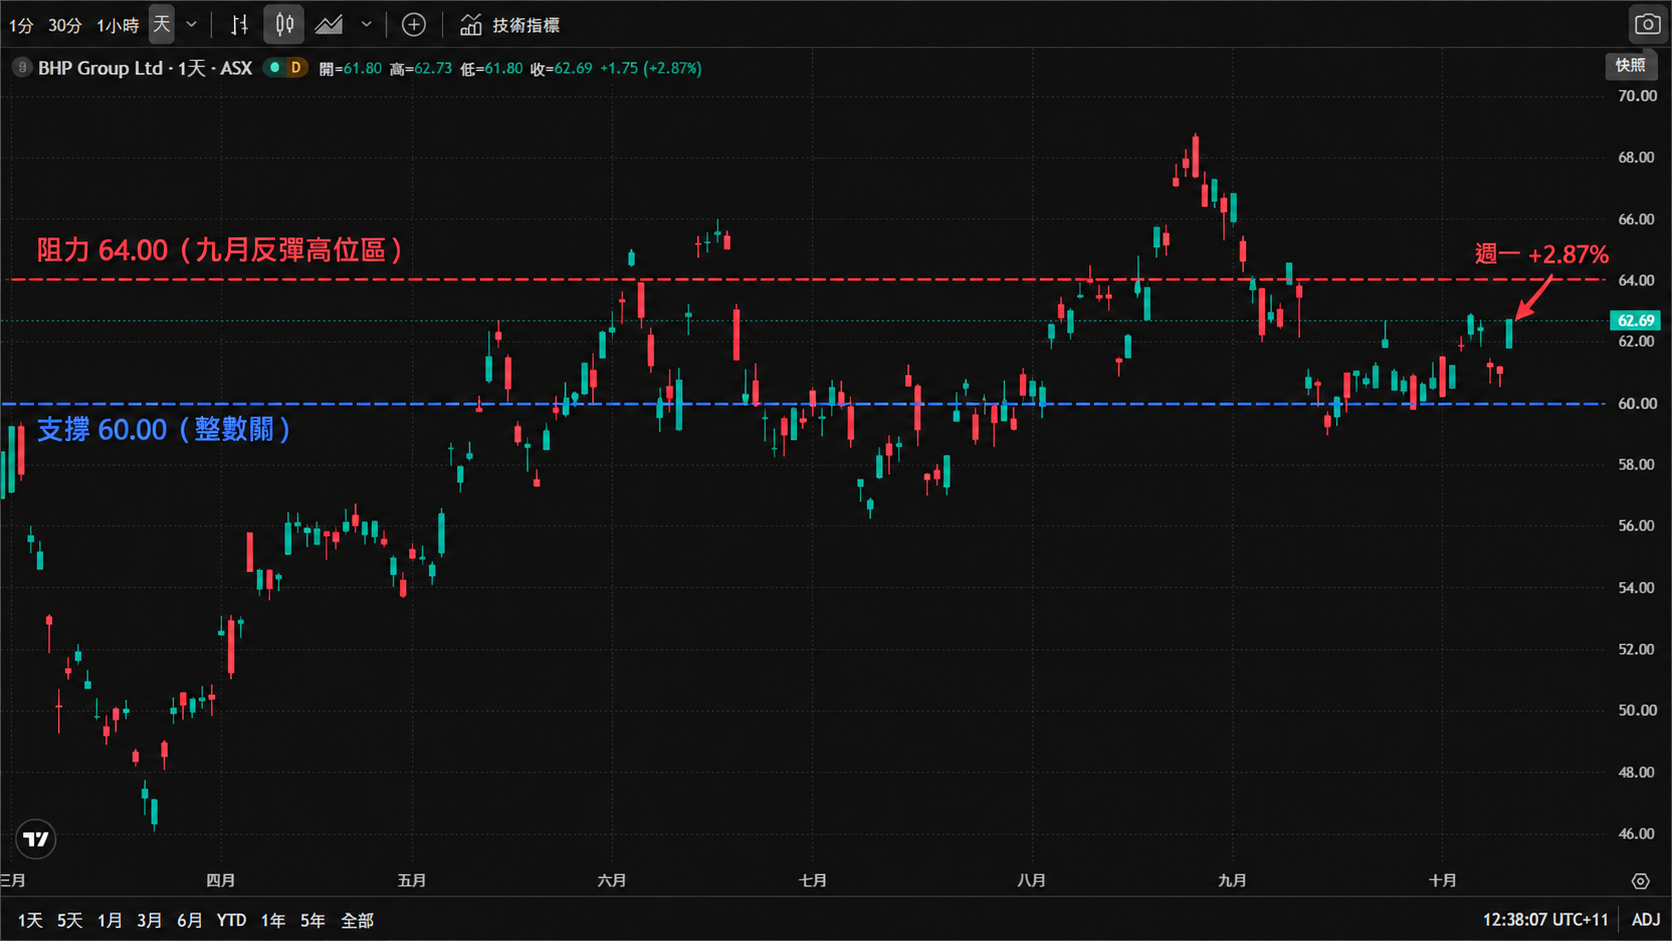
Task: Select the 1分 timeframe
Action: pyautogui.click(x=21, y=25)
